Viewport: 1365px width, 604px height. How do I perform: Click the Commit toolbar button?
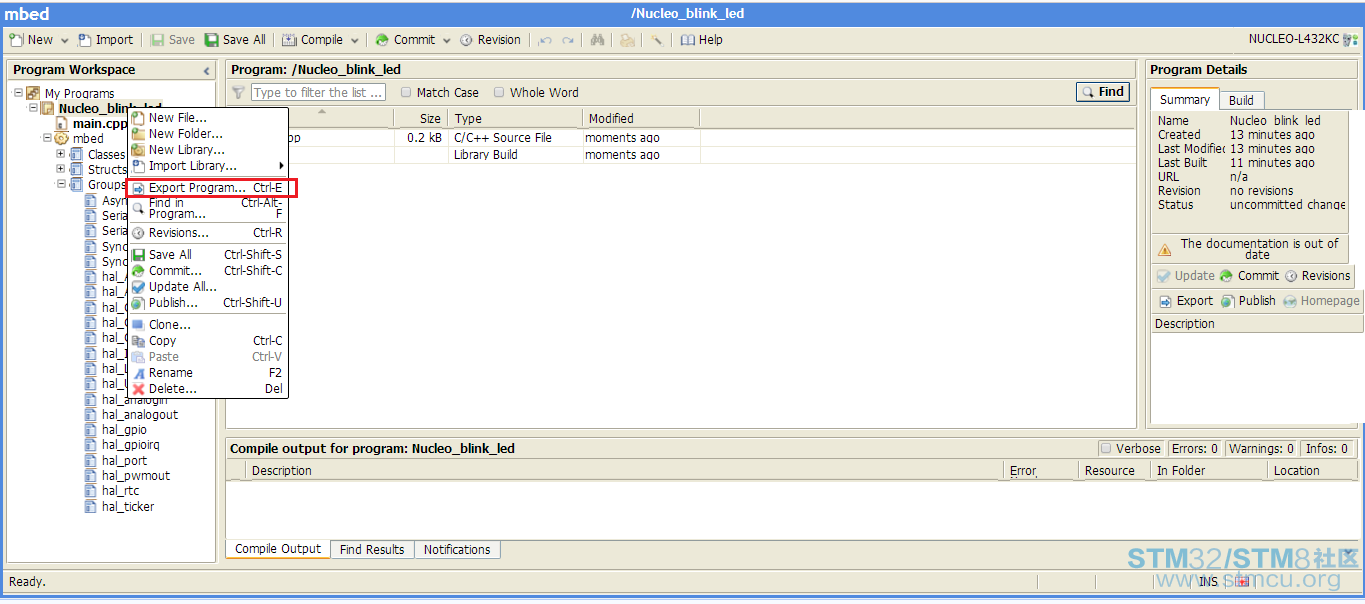point(405,40)
